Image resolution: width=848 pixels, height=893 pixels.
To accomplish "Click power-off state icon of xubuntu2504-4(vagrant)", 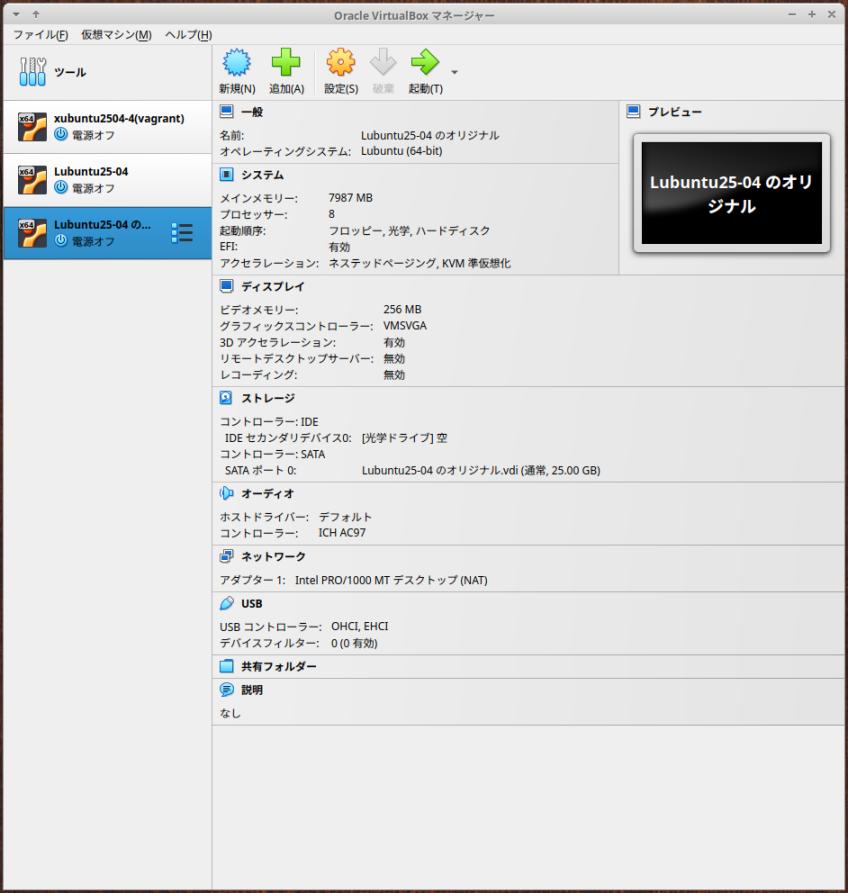I will [x=61, y=134].
